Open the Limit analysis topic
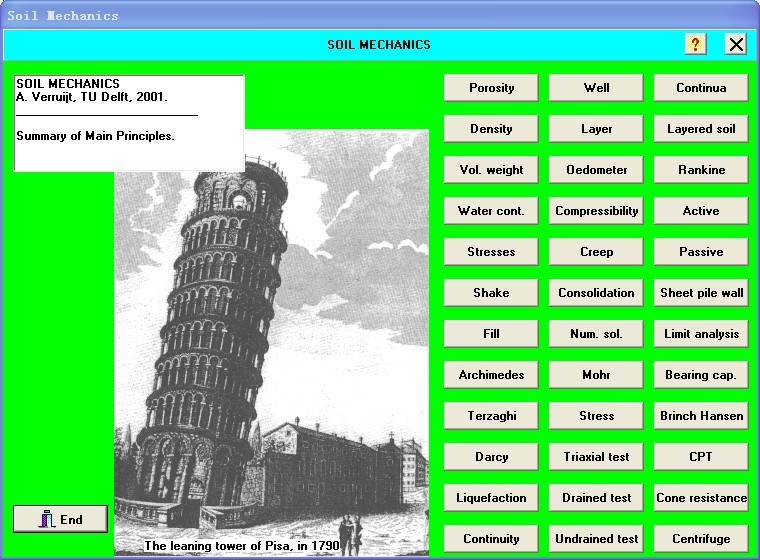Viewport: 760px width, 560px height. [701, 334]
